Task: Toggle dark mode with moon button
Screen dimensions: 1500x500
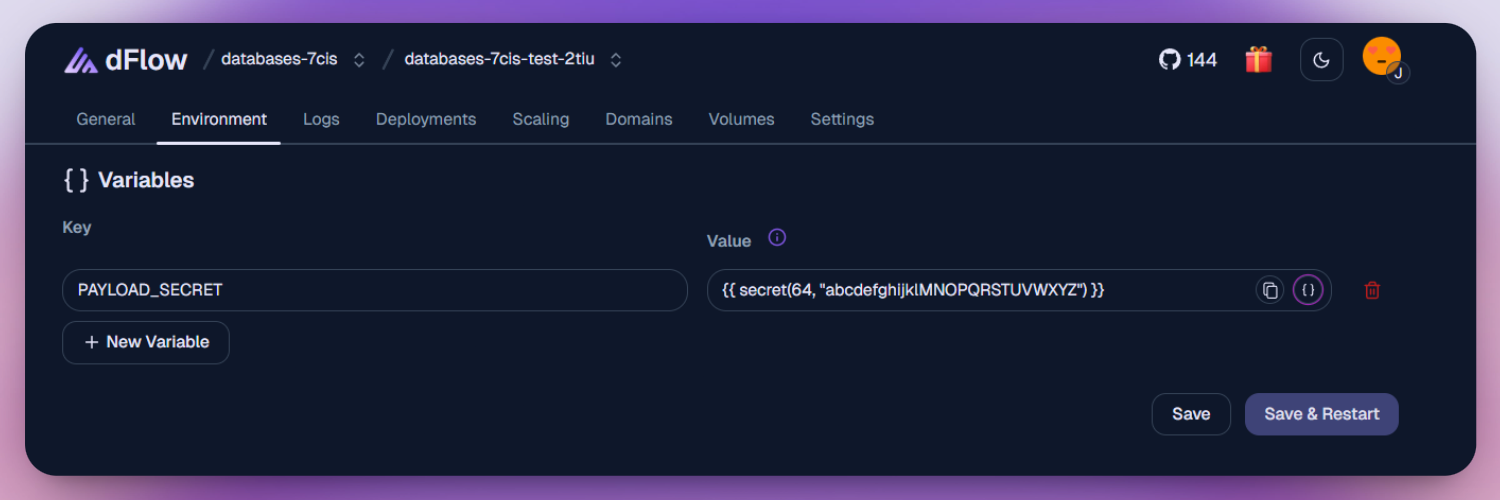Action: [x=1321, y=60]
